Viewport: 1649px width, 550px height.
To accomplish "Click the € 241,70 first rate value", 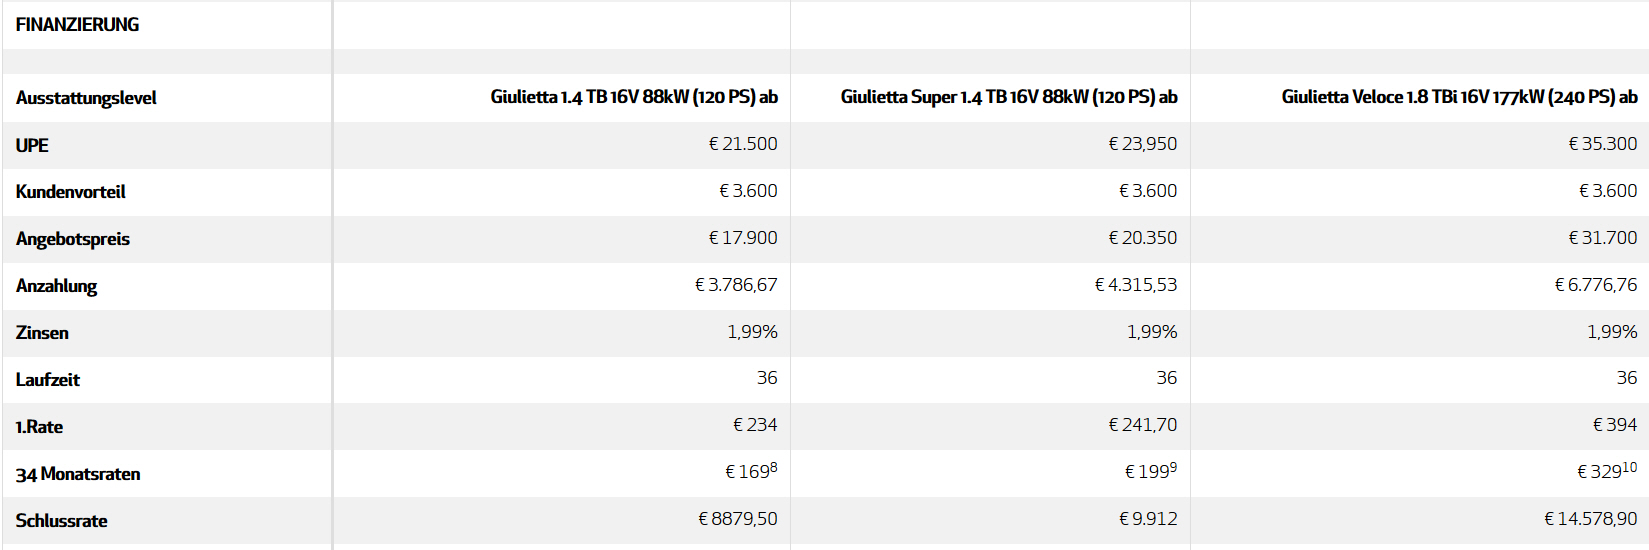I will tap(1142, 425).
